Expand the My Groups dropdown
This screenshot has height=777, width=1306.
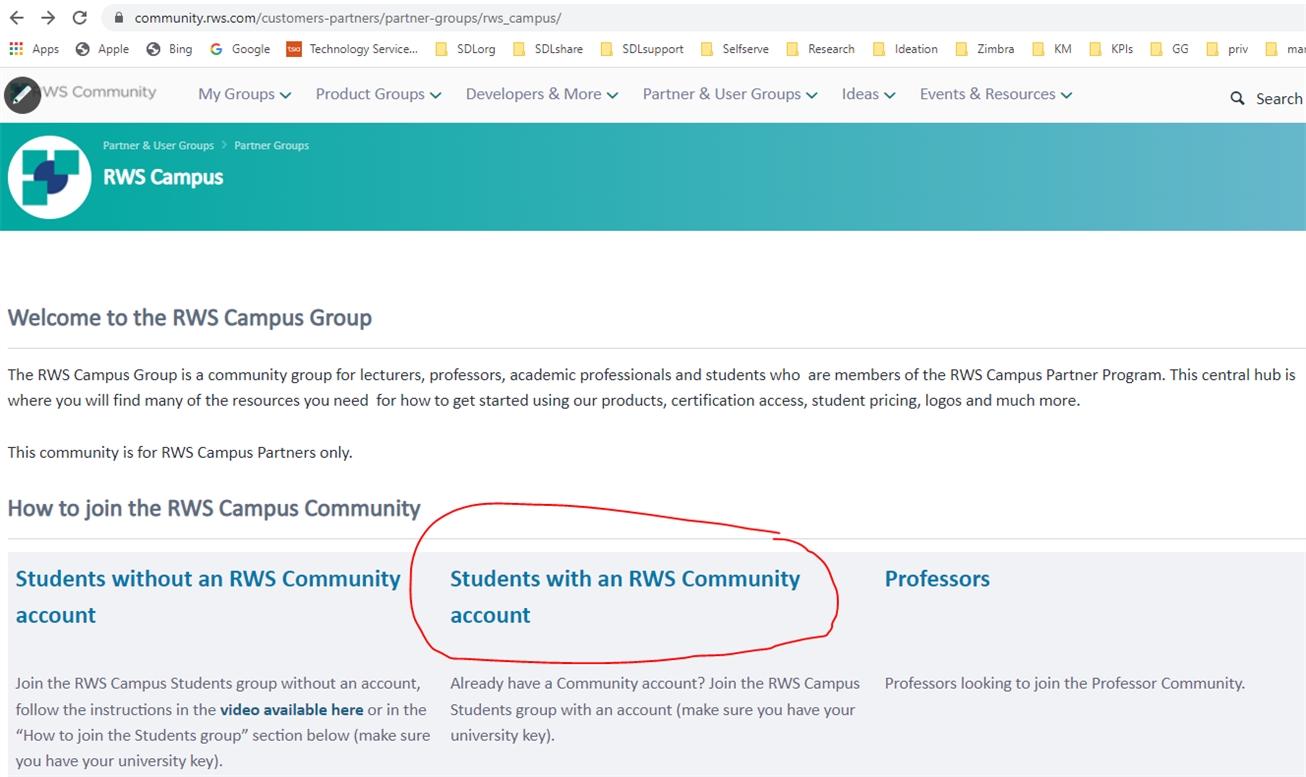pyautogui.click(x=244, y=94)
